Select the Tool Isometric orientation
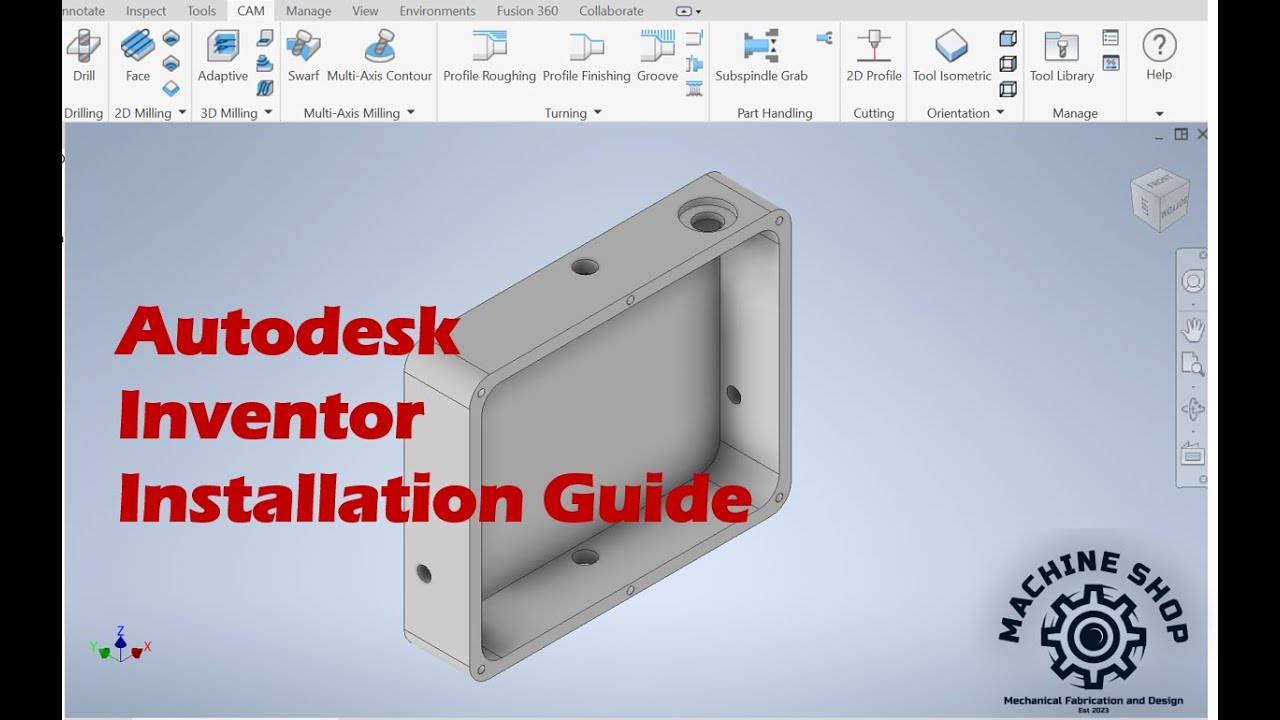 (x=952, y=56)
